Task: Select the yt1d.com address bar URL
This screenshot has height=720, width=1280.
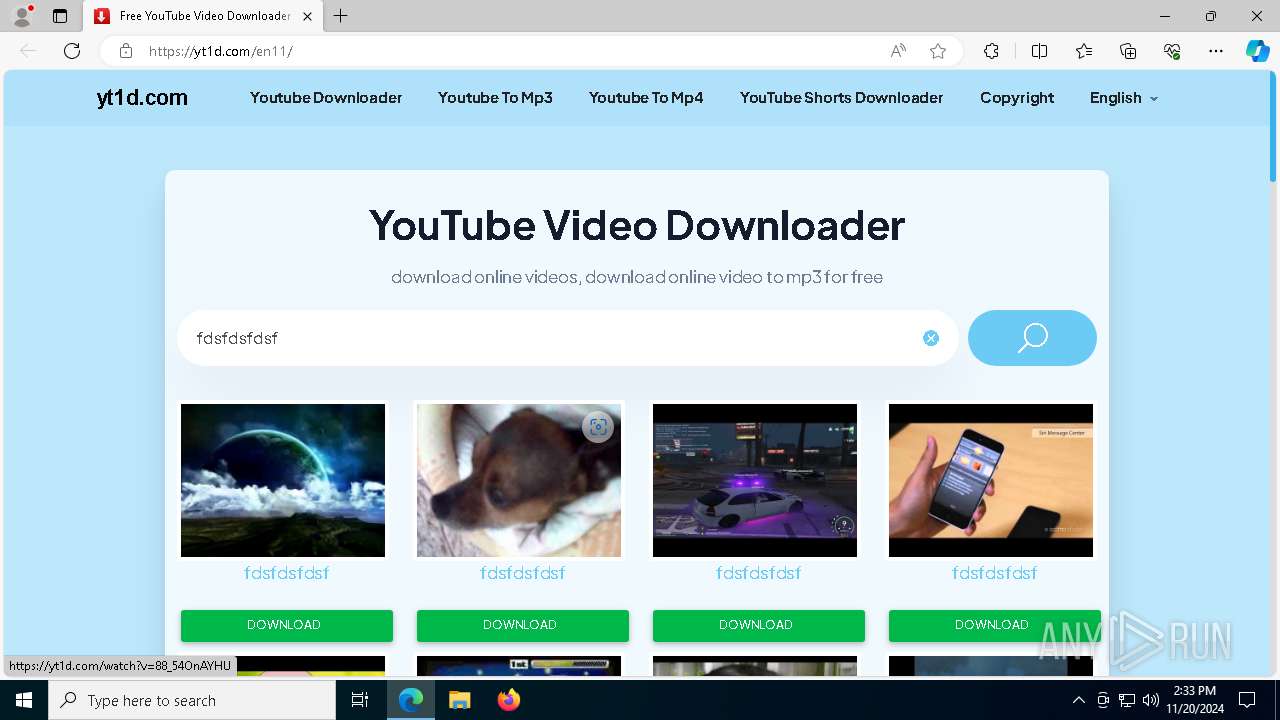Action: (220, 51)
